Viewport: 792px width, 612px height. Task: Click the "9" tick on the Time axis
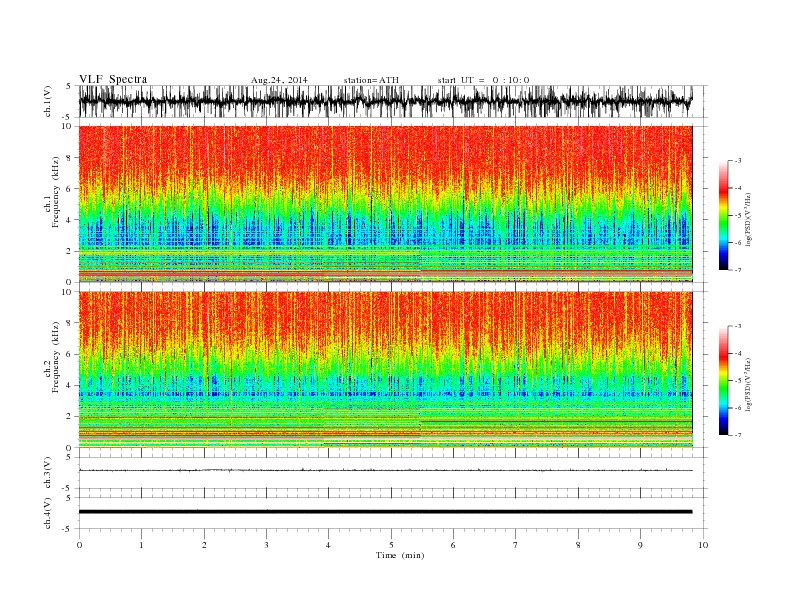click(x=640, y=545)
